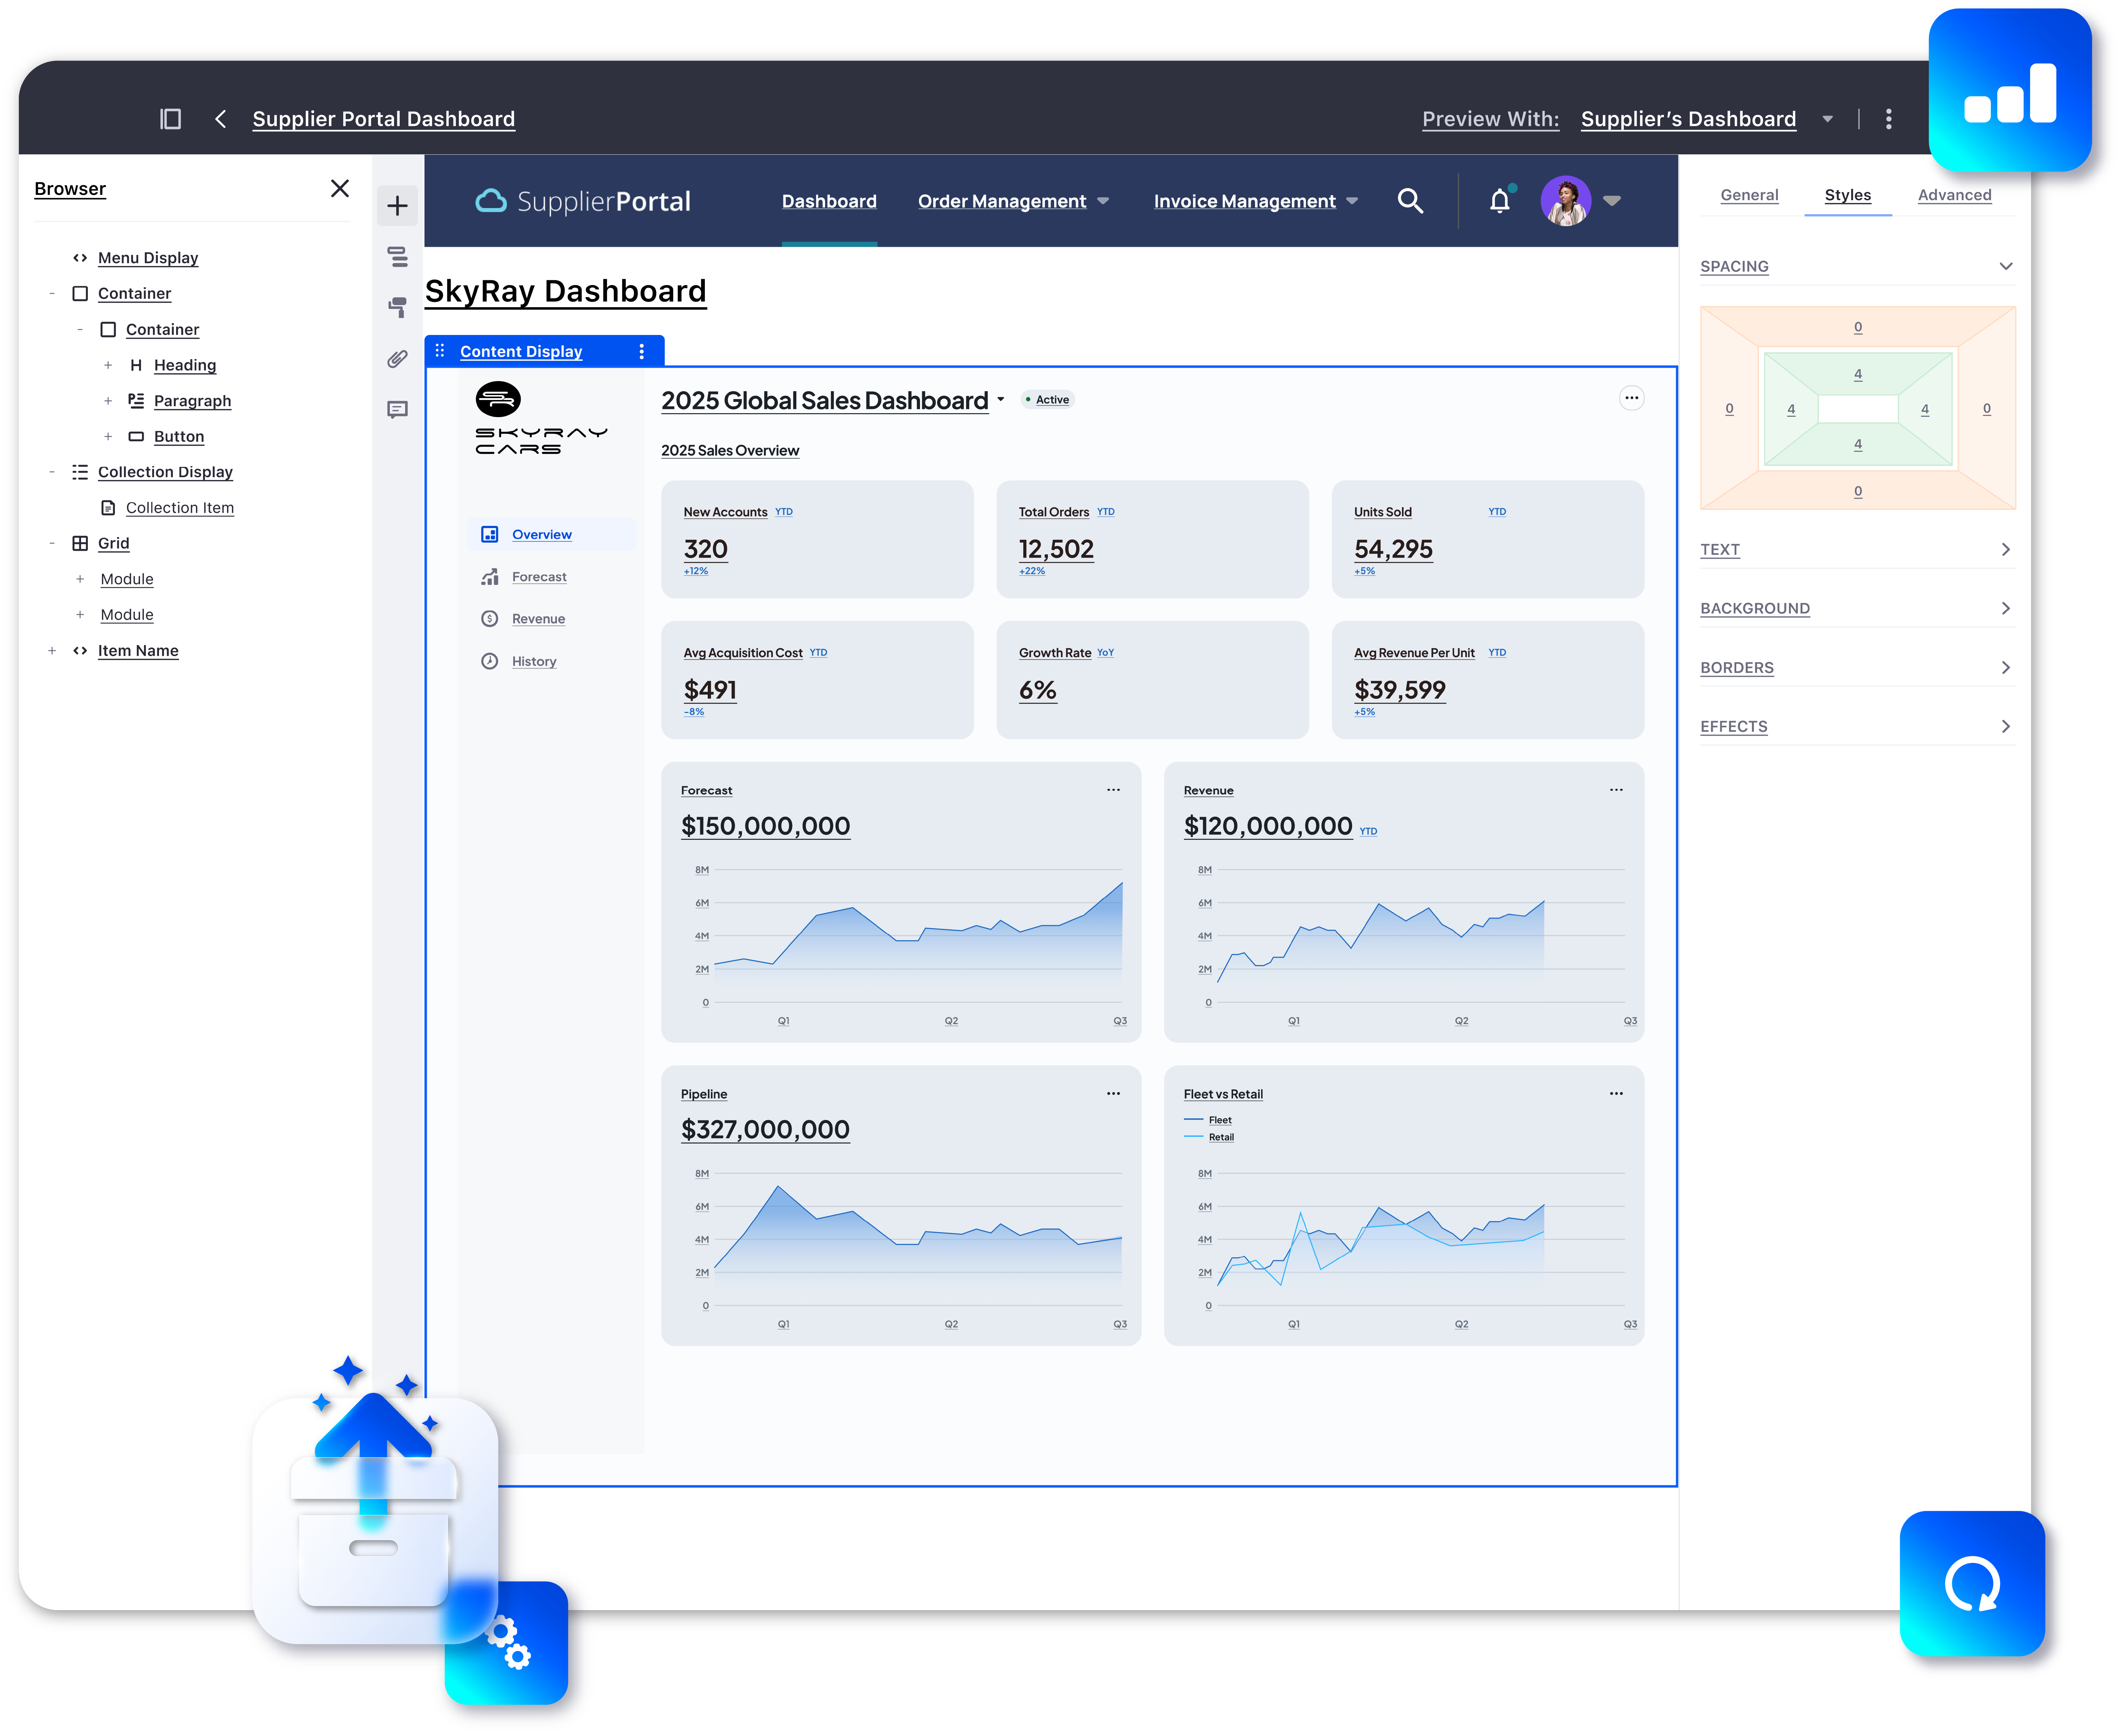Expand the BORDERS section
Screen dimensions: 2120x1736
tap(2005, 667)
